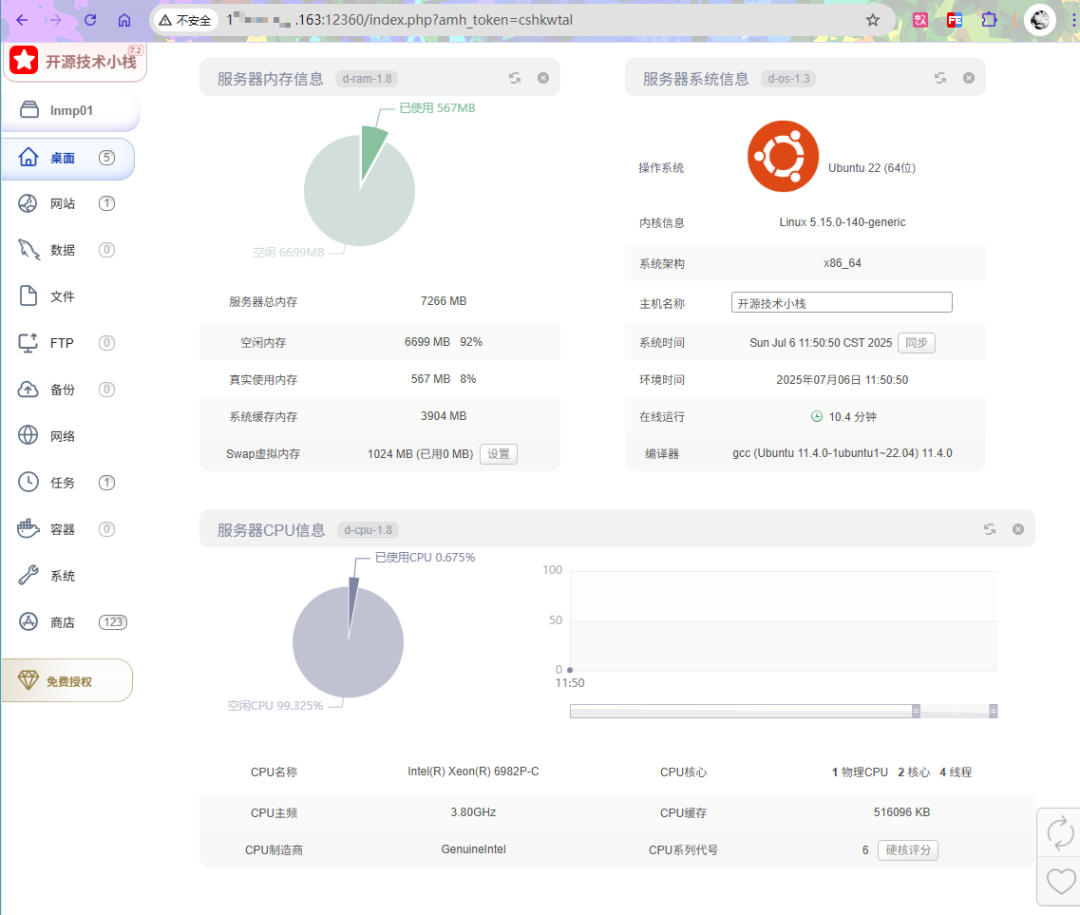Click the floating refresh icon at bottom right
The image size is (1080, 915).
[x=1060, y=833]
